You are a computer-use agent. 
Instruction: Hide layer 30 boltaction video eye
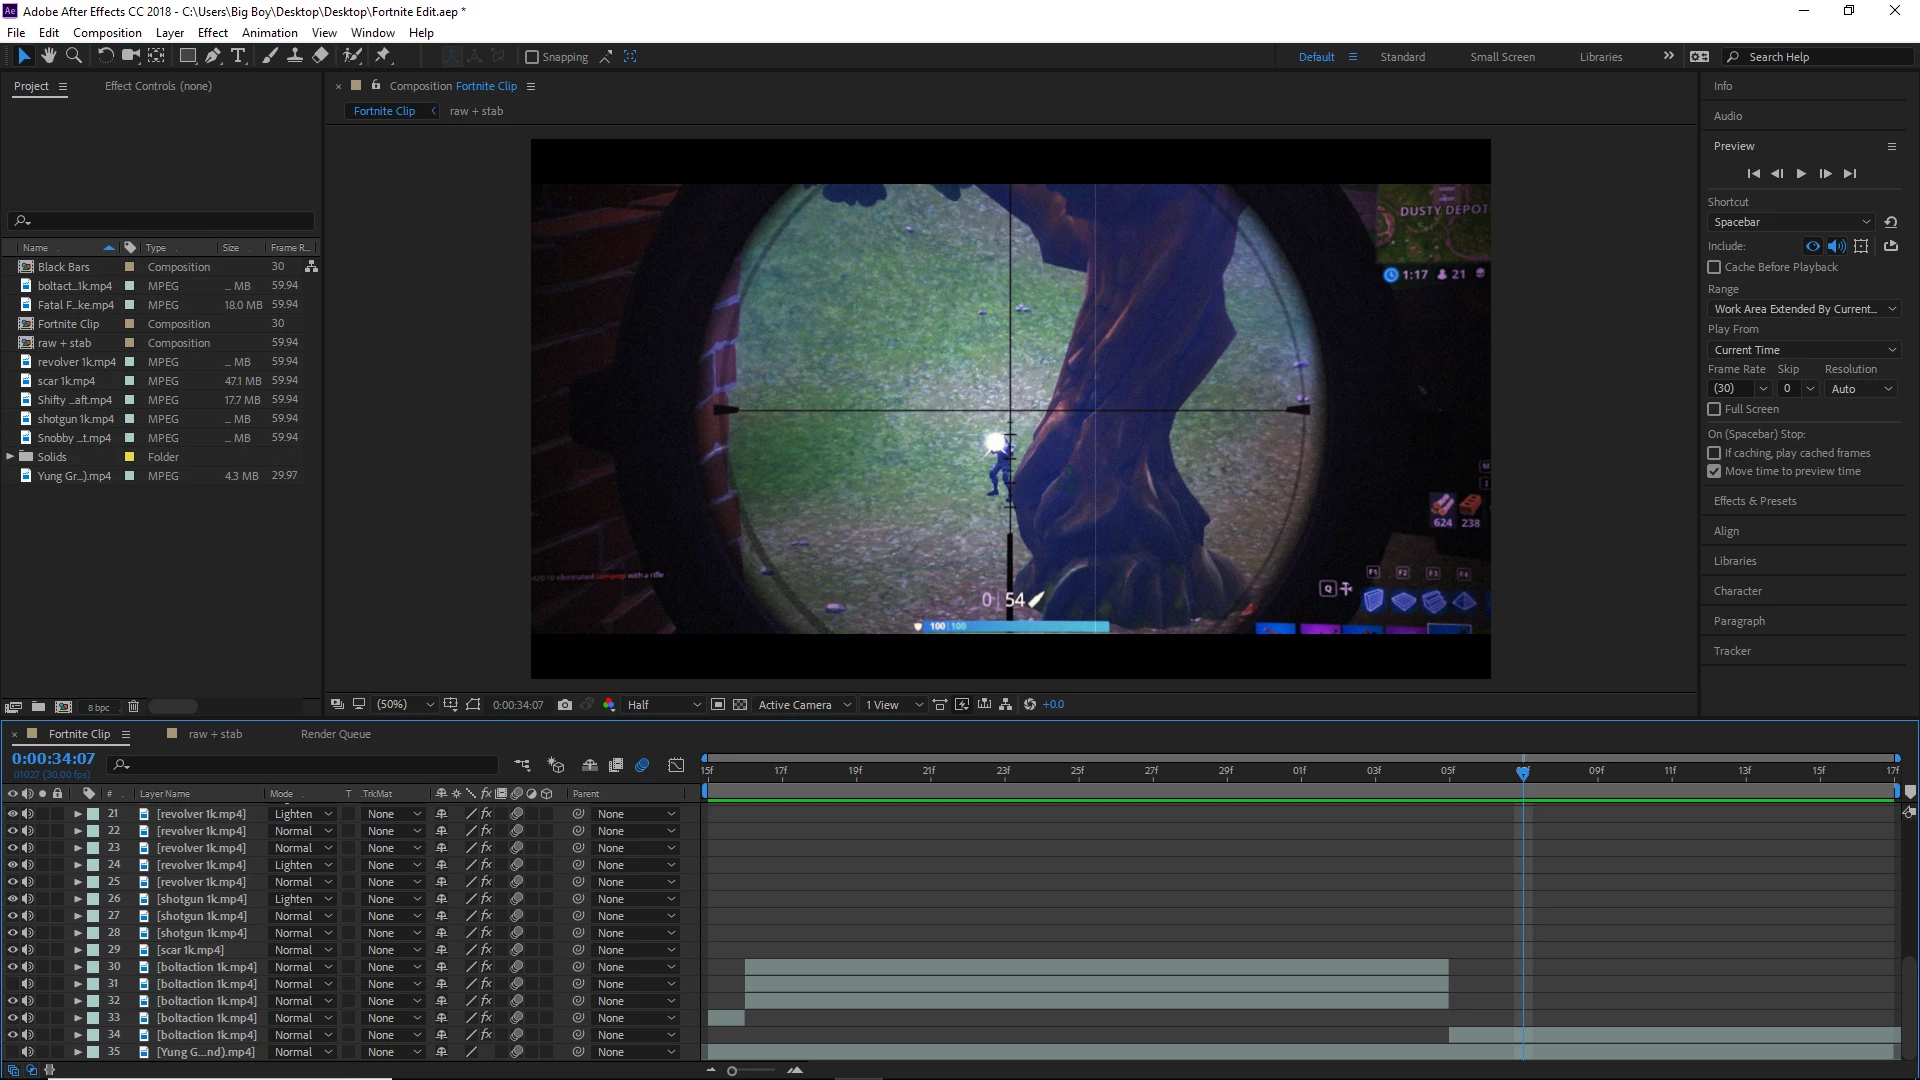pyautogui.click(x=13, y=967)
